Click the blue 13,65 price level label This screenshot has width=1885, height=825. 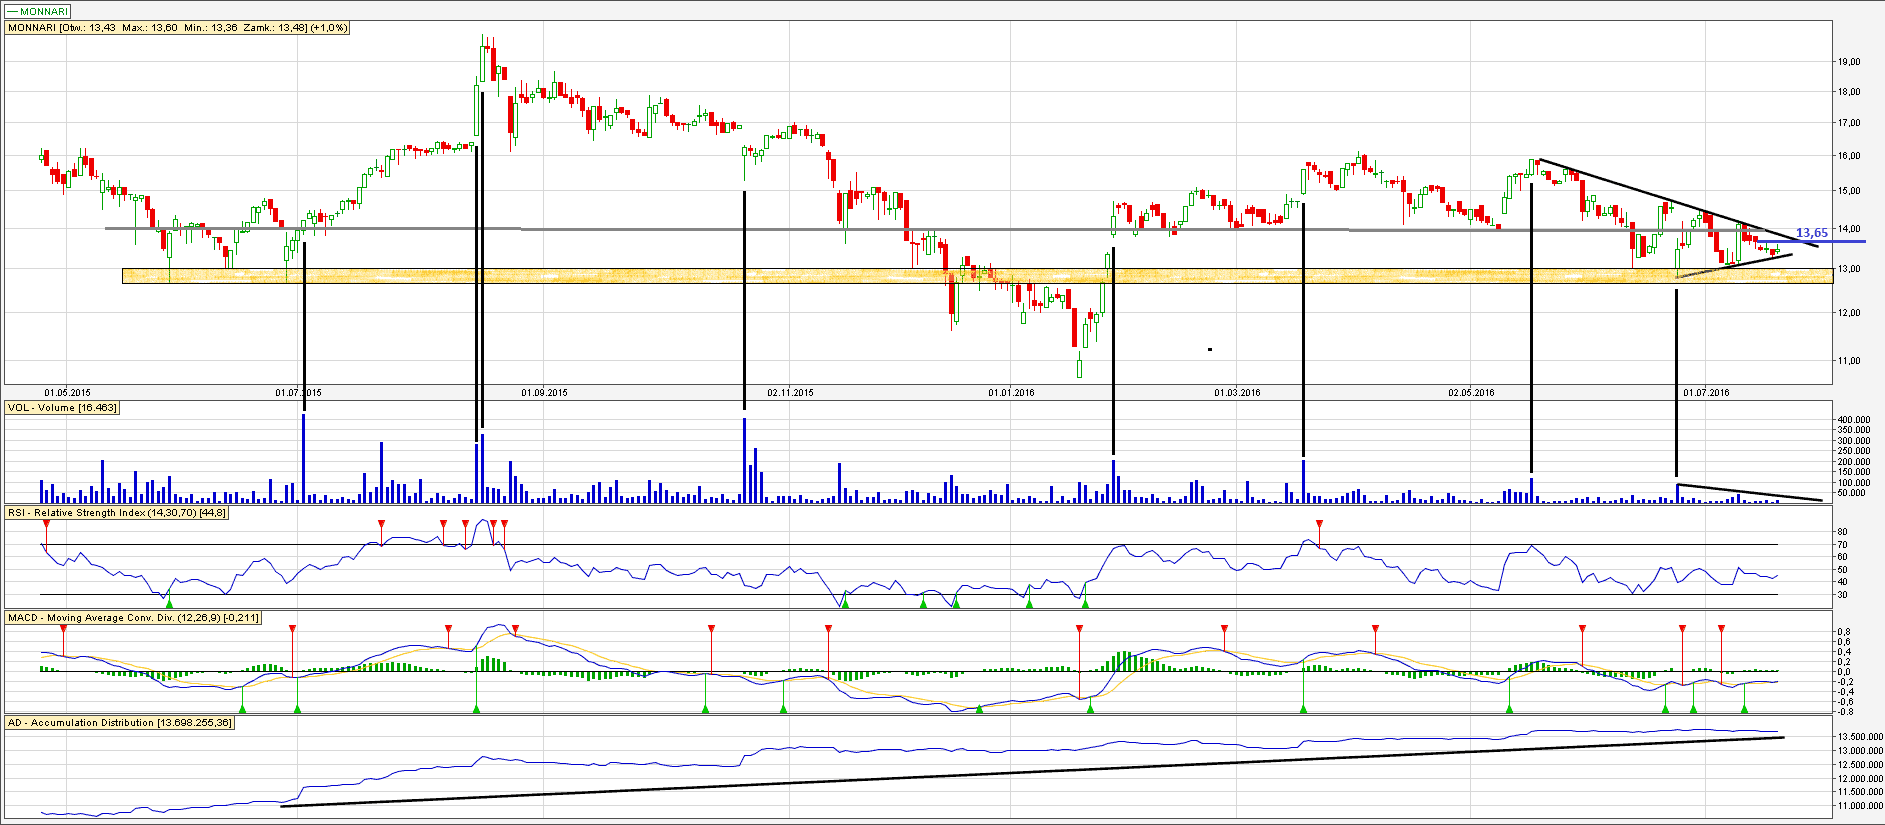tap(1811, 233)
